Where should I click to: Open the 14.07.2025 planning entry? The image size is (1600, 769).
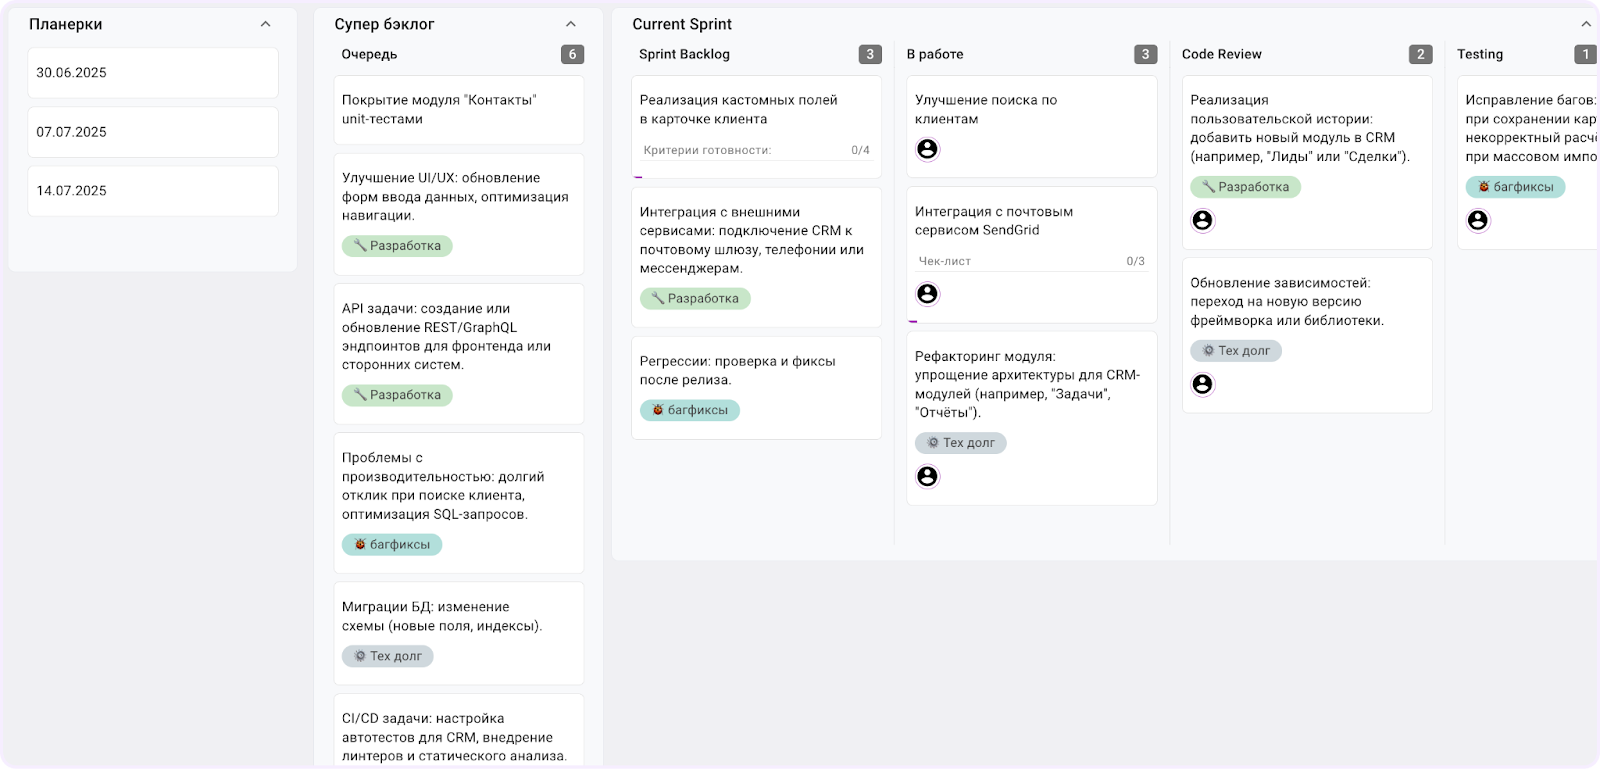coord(153,191)
